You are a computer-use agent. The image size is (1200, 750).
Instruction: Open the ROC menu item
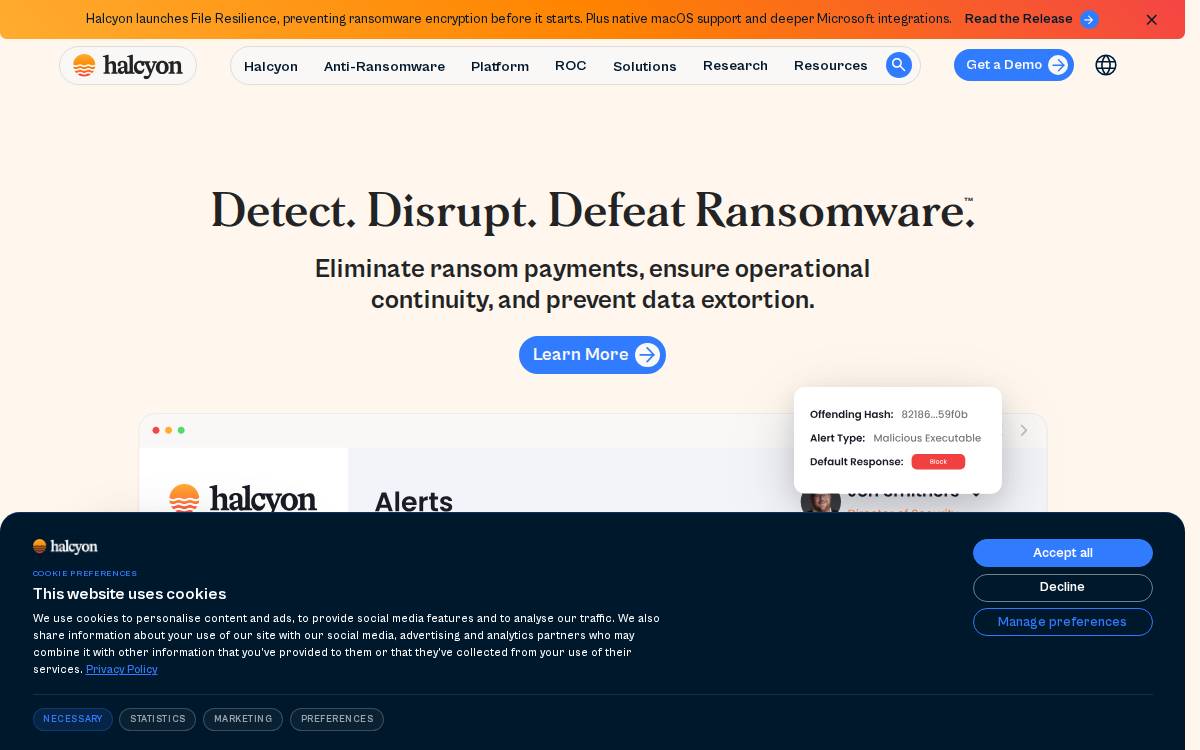pos(571,65)
